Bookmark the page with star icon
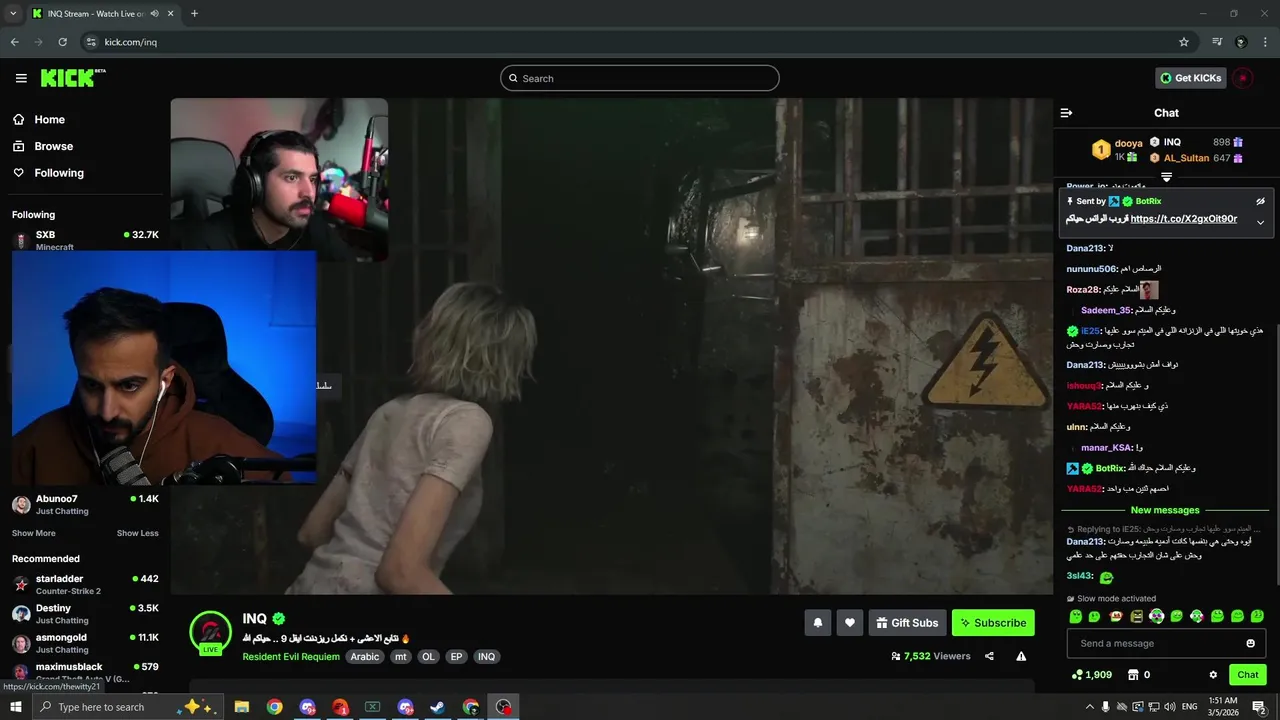 1184,42
